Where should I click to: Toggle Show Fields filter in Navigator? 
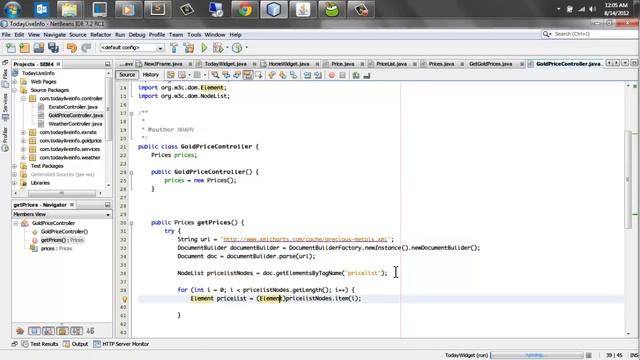(34, 331)
